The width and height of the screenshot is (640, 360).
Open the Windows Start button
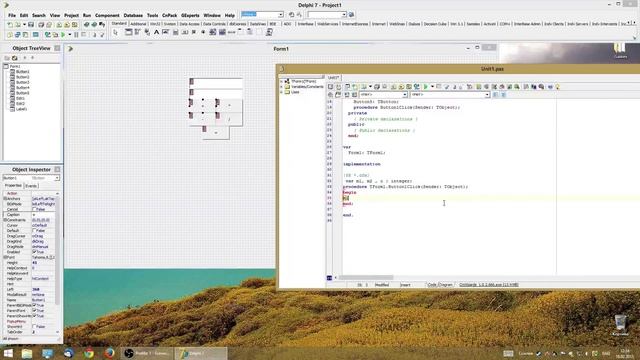pyautogui.click(x=7, y=353)
